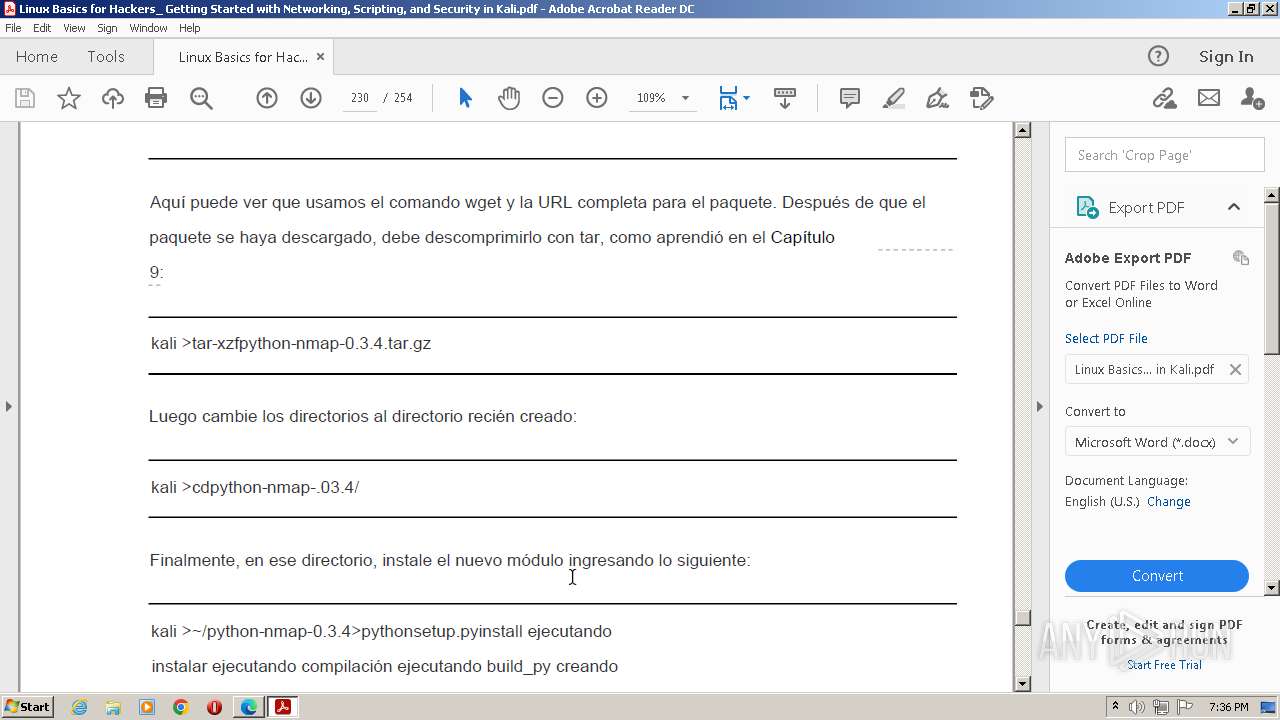This screenshot has width=1280, height=720.
Task: Close the Linux Basics document tab
Action: click(320, 57)
